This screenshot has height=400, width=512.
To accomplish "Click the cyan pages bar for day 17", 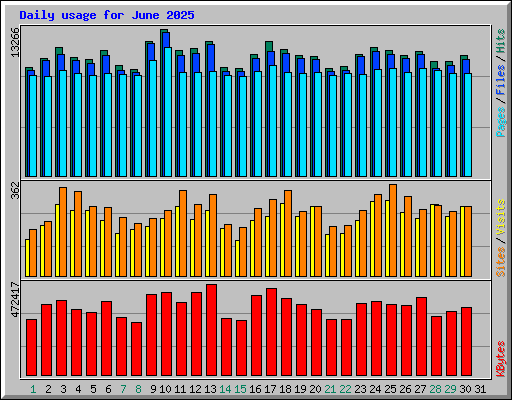I will click(273, 121).
